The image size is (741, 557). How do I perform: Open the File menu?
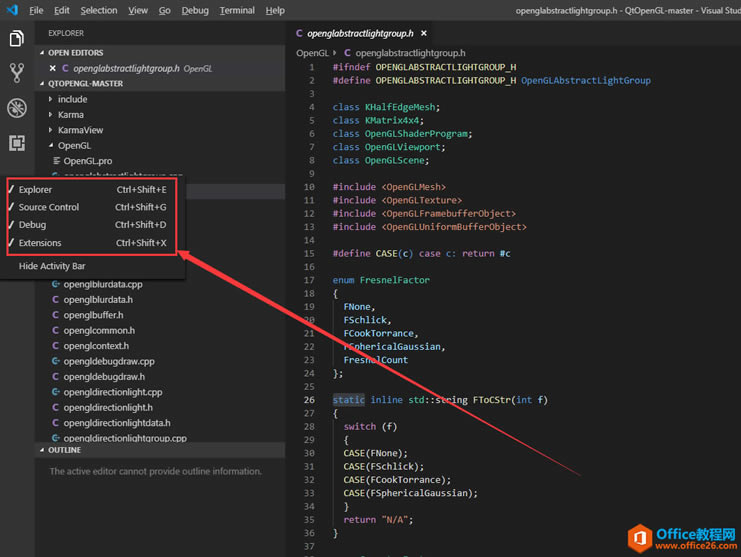pos(36,10)
